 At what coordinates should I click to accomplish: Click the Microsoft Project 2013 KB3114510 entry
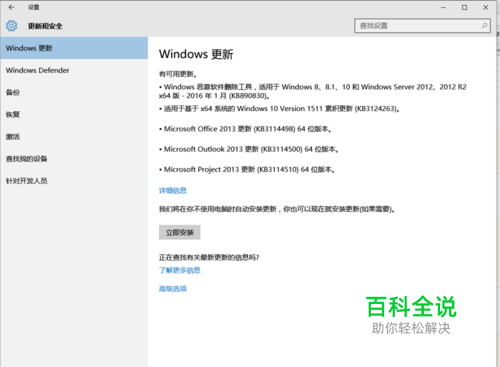pyautogui.click(x=247, y=170)
